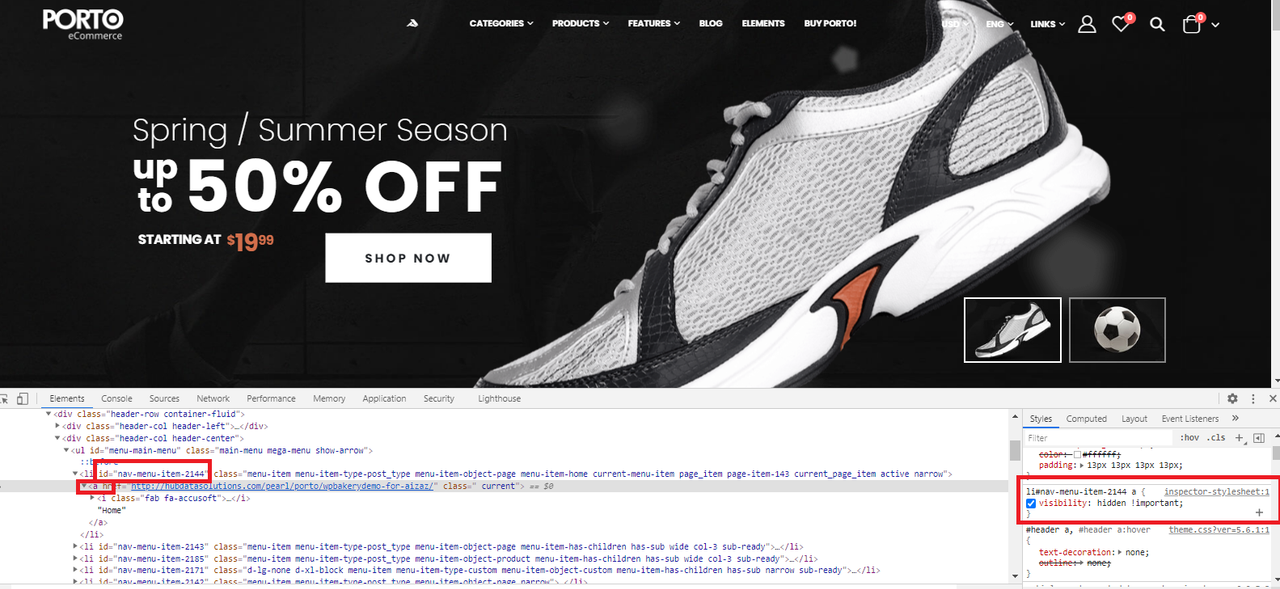This screenshot has width=1280, height=589.
Task: Open the Computed styles tab
Action: point(1086,419)
